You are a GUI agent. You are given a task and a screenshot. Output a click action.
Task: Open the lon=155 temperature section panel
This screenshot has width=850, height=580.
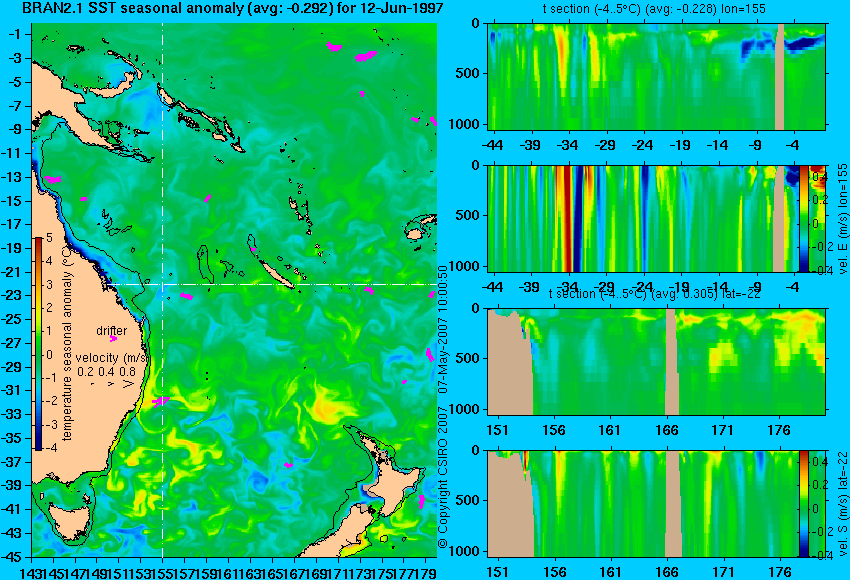[x=657, y=76]
